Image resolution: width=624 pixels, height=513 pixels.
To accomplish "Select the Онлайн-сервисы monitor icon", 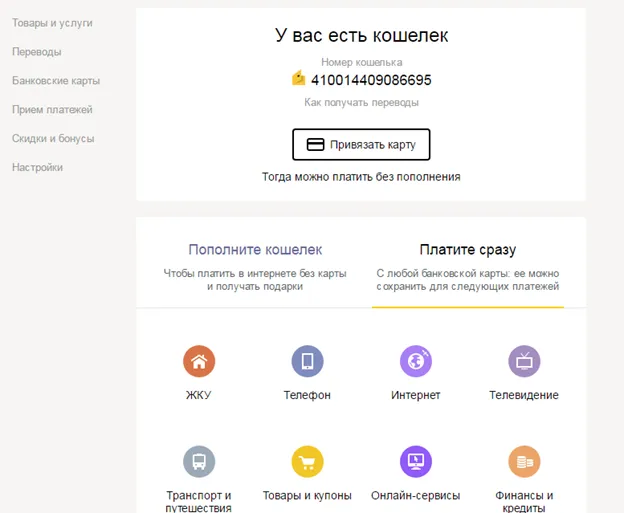I will pyautogui.click(x=415, y=462).
